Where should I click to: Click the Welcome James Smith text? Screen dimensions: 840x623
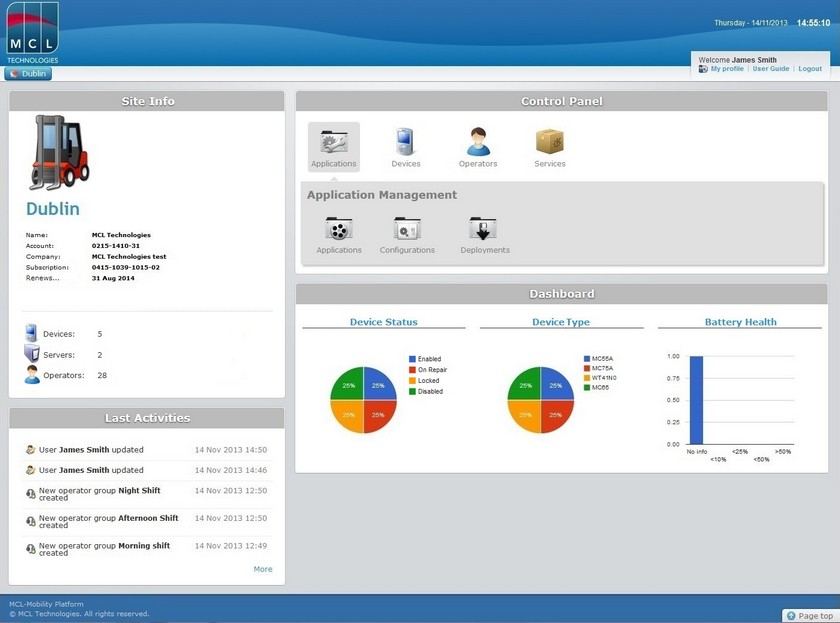[737, 60]
